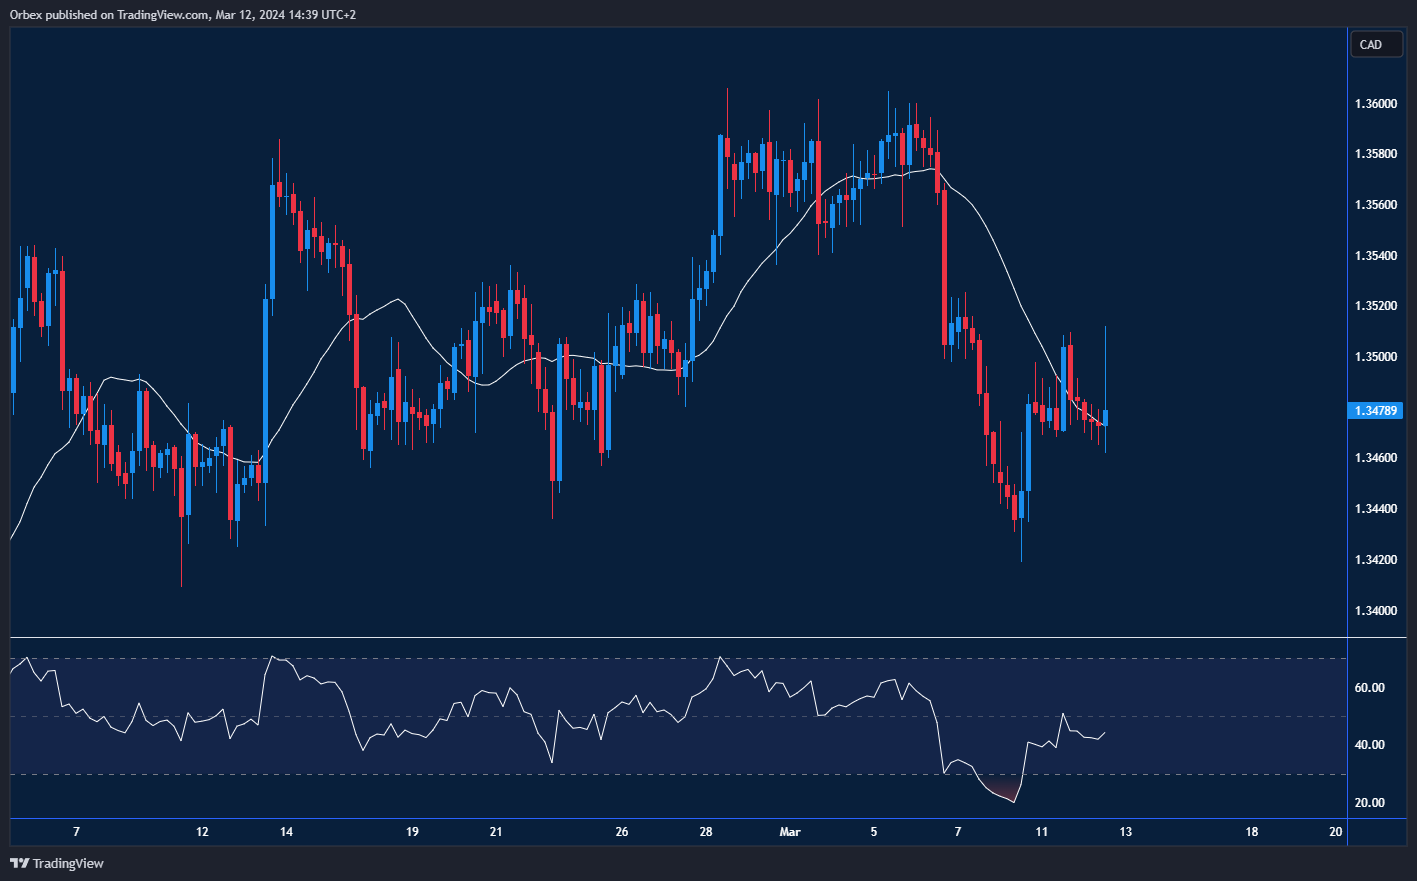Open the TradingView wordmark link
The height and width of the screenshot is (881, 1417).
point(68,863)
